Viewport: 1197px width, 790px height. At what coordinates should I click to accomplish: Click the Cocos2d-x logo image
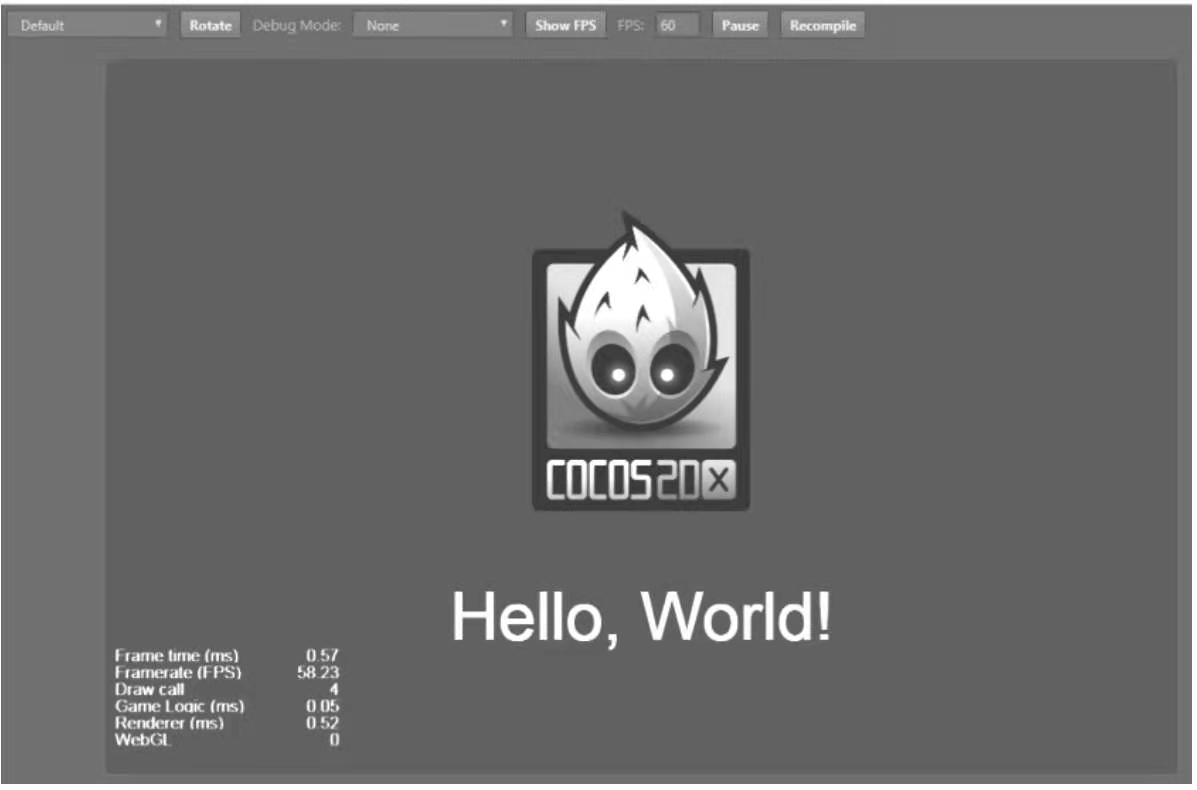[x=641, y=361]
